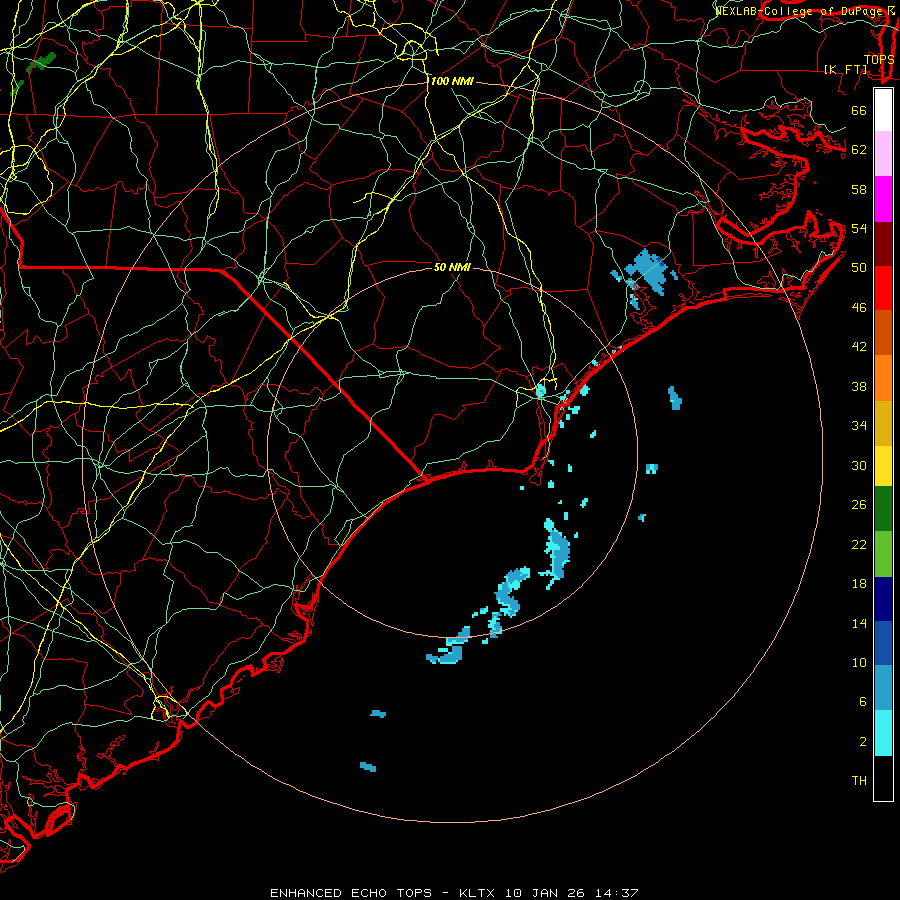Click the bright orange legend swatch
This screenshot has width=900, height=900.
click(883, 378)
